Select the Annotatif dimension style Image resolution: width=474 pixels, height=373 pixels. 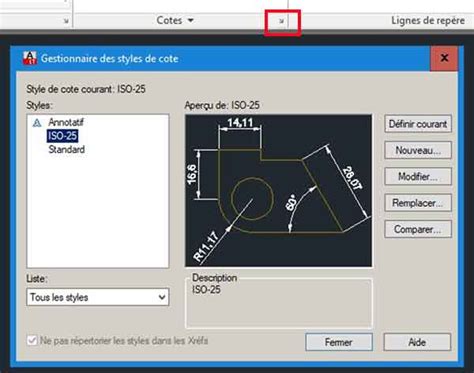tap(66, 122)
